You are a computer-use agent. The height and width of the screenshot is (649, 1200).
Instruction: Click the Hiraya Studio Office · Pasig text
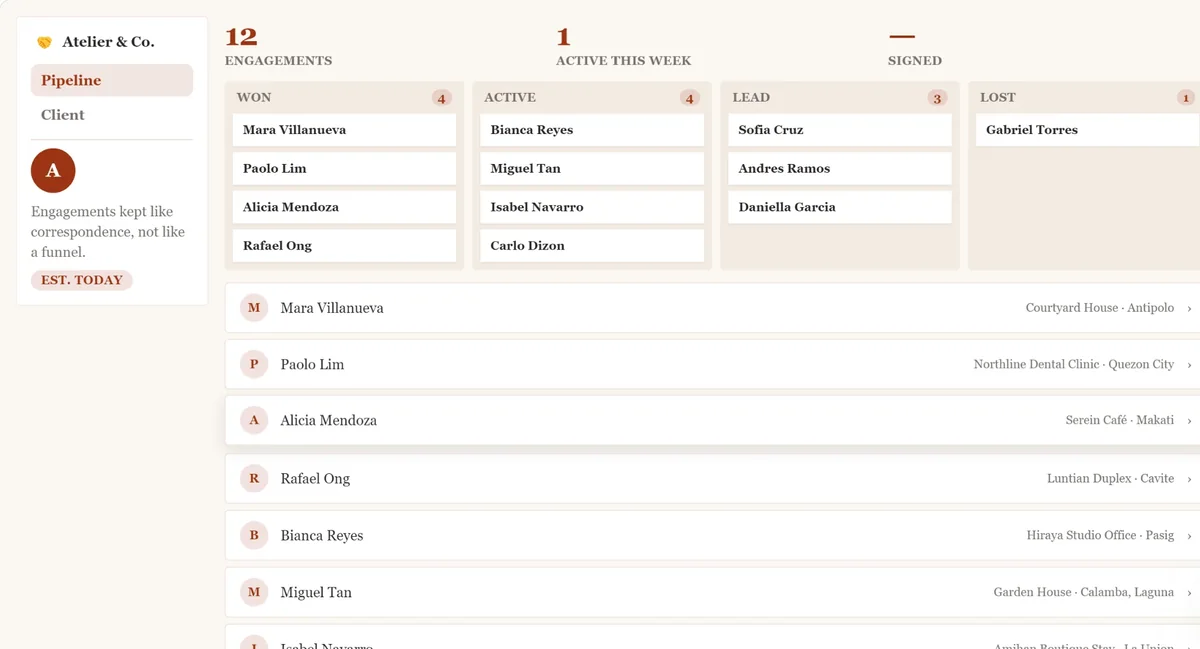pos(1100,535)
